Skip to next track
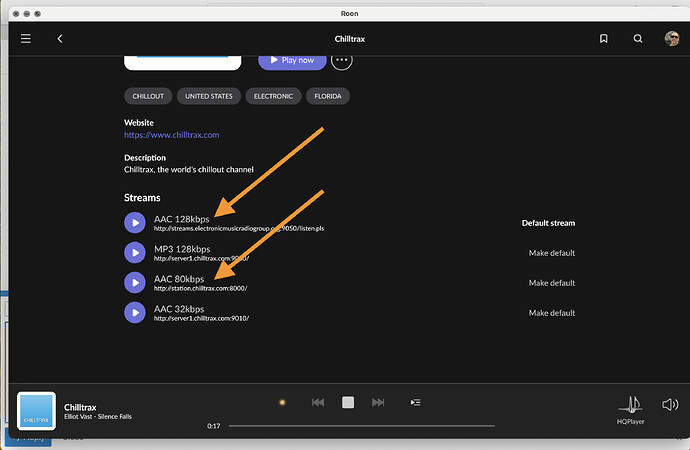690x450 pixels. pyautogui.click(x=378, y=402)
